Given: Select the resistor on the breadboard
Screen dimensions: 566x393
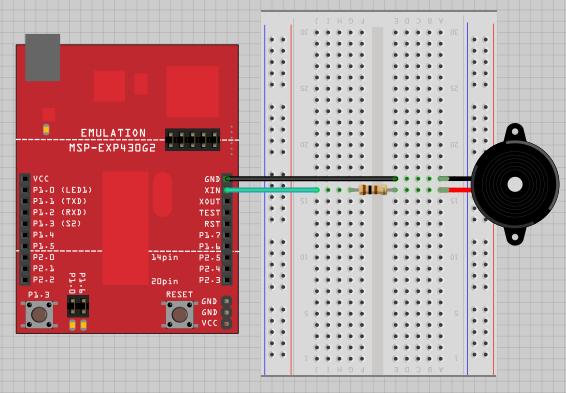Looking at the screenshot, I should tap(373, 189).
